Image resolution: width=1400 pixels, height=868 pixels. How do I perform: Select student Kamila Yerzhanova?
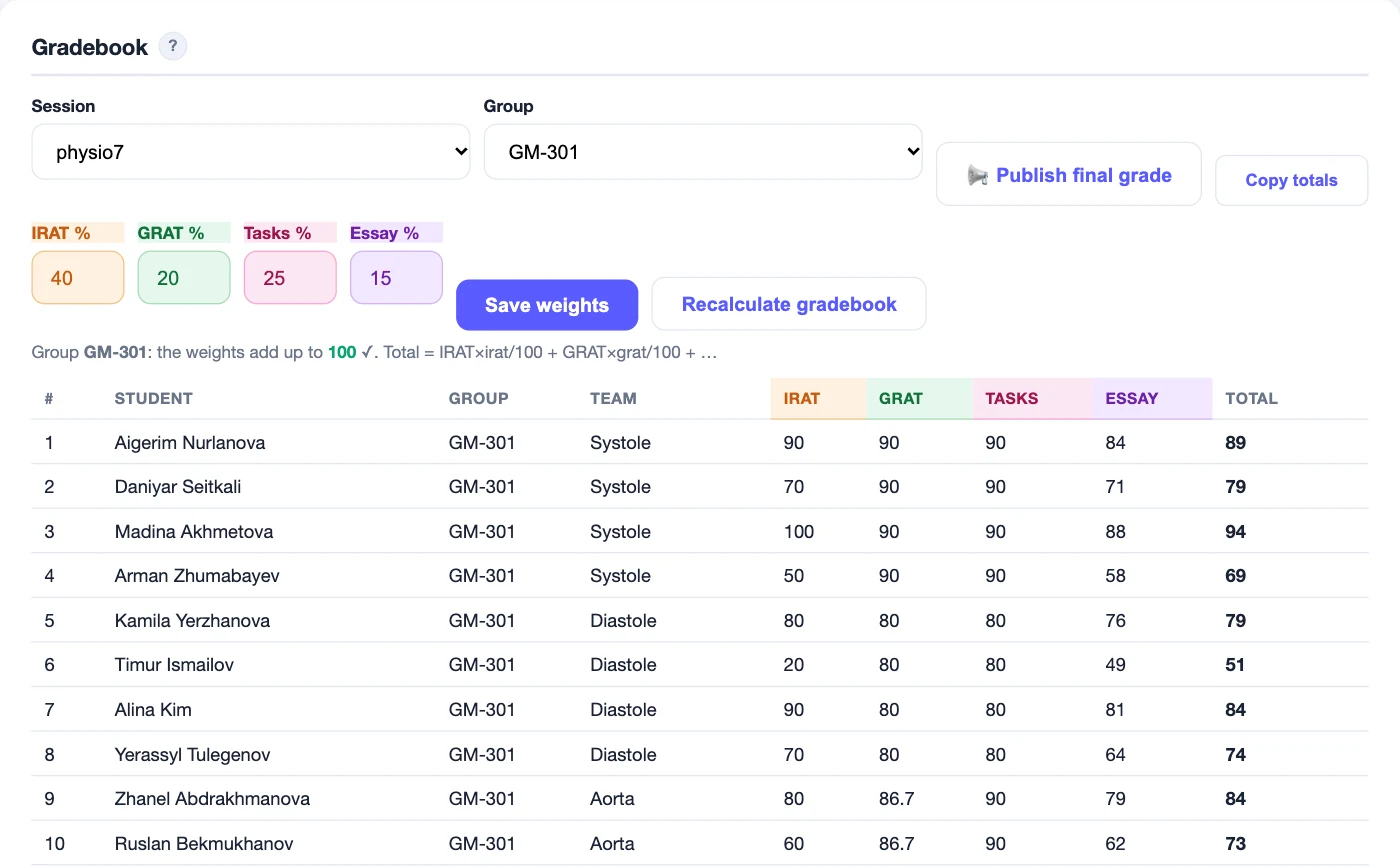[x=193, y=620]
